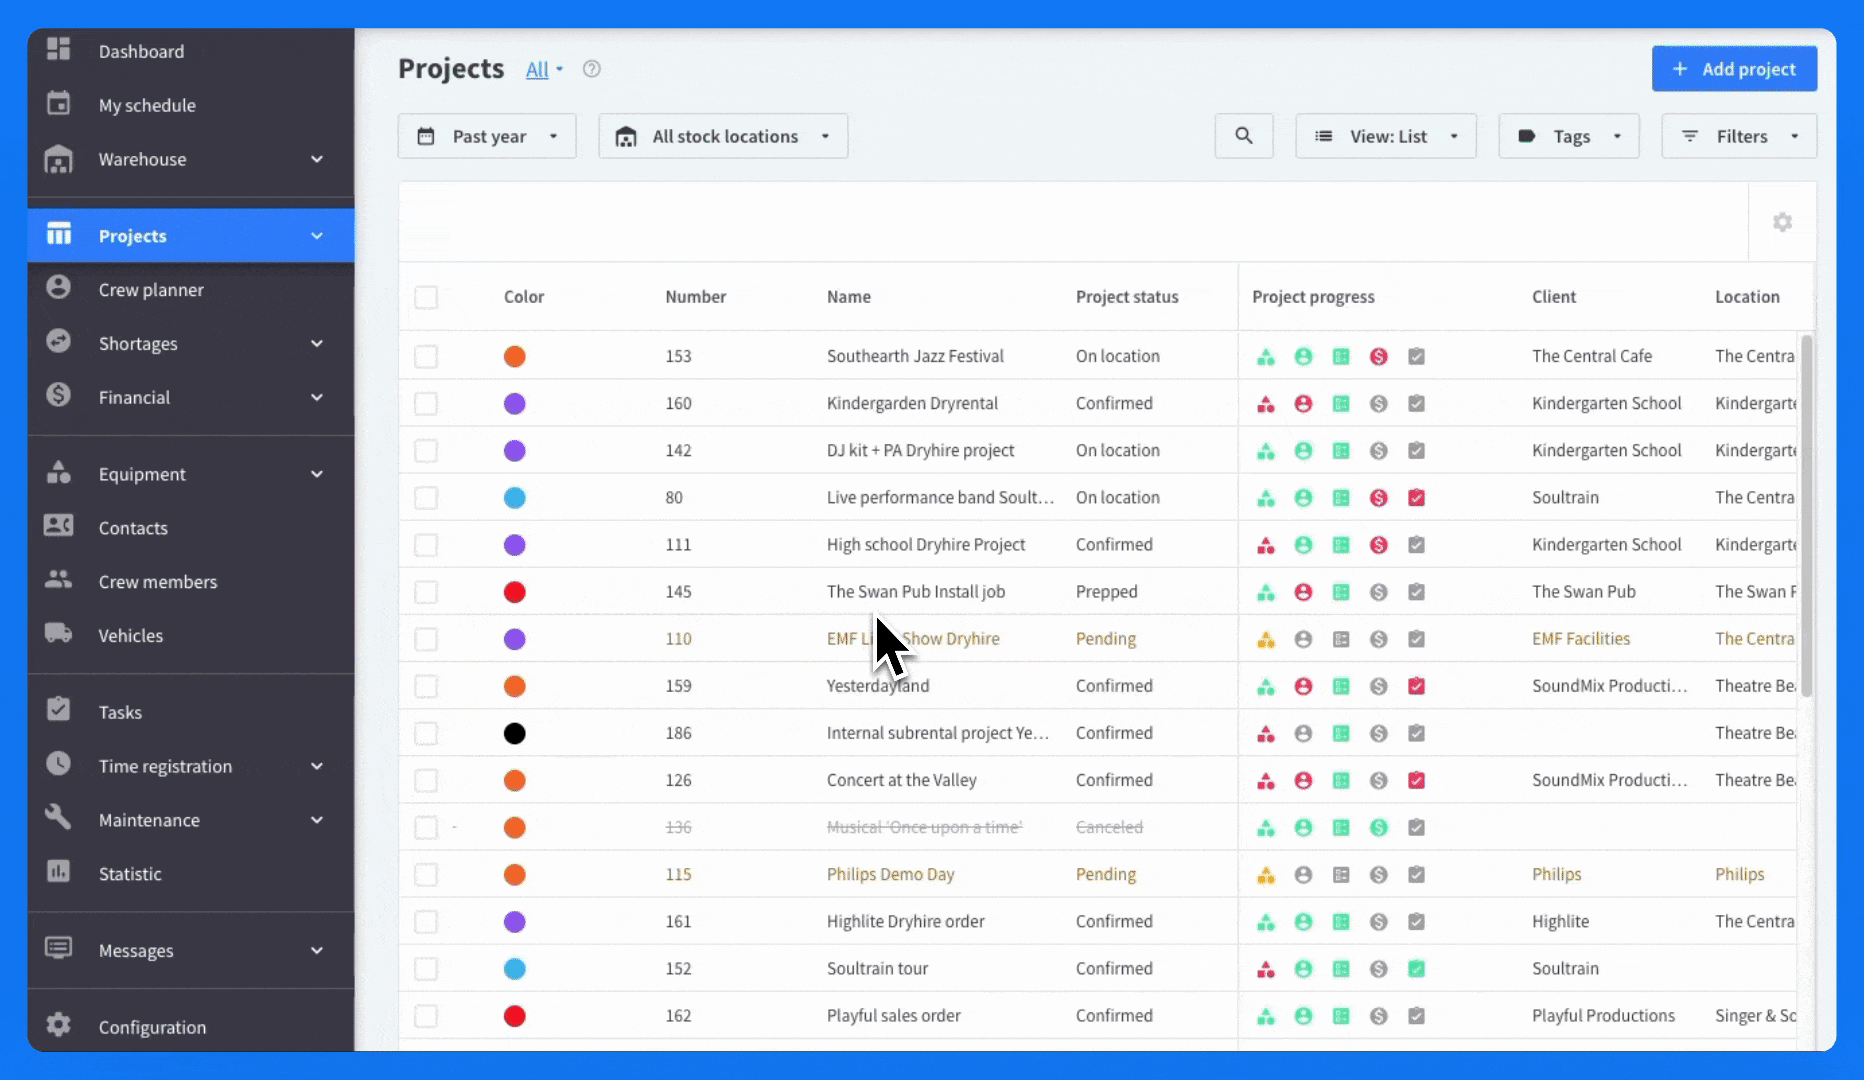This screenshot has height=1080, width=1864.
Task: Click the Warehouse building icon
Action: [x=59, y=158]
